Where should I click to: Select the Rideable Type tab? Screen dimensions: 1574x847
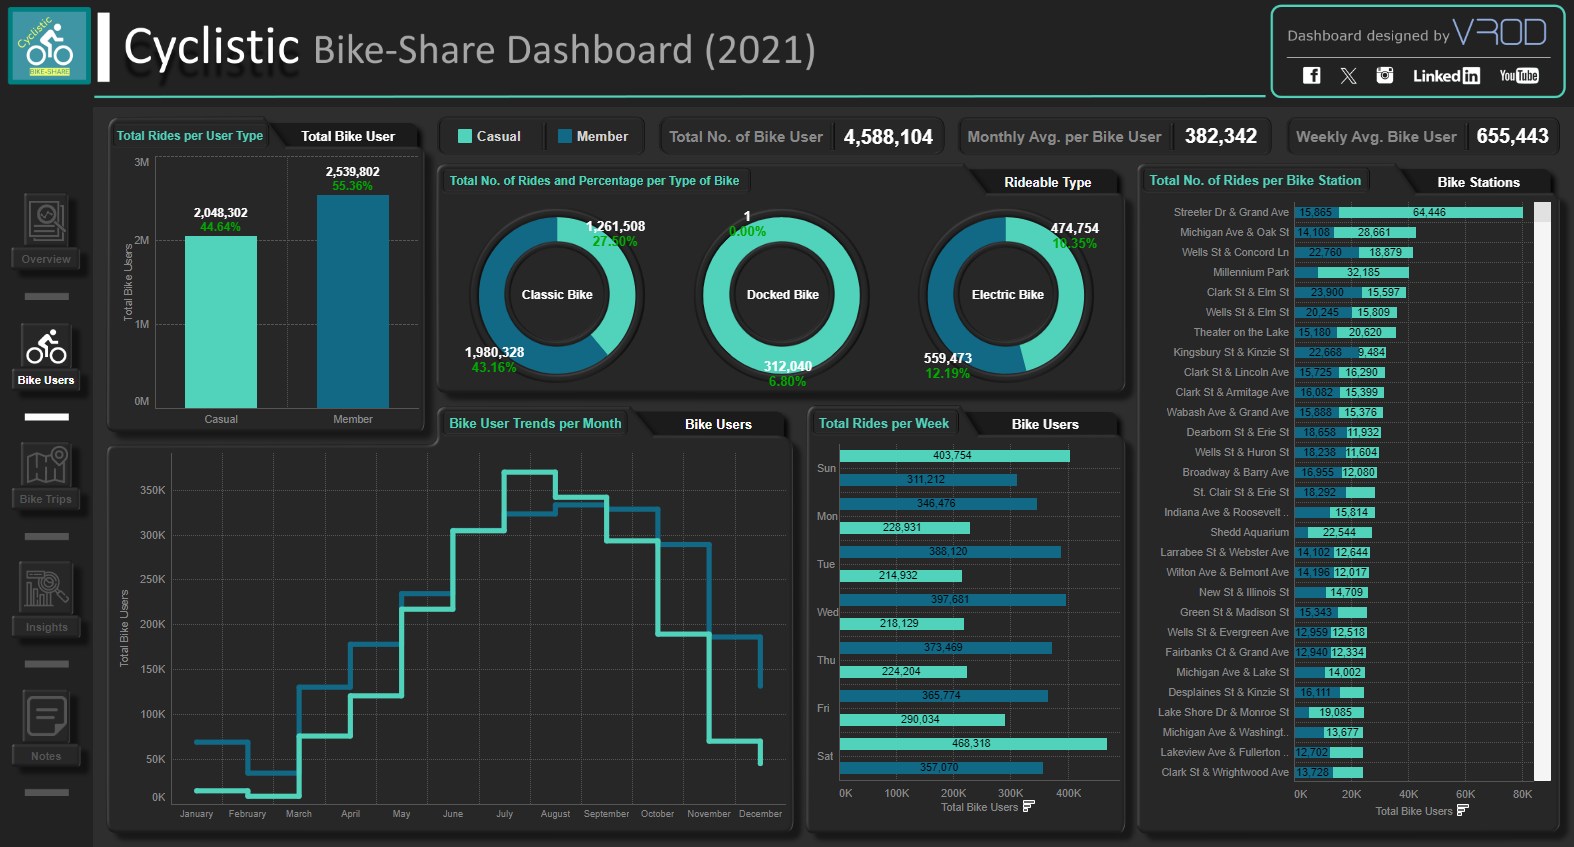(1047, 182)
